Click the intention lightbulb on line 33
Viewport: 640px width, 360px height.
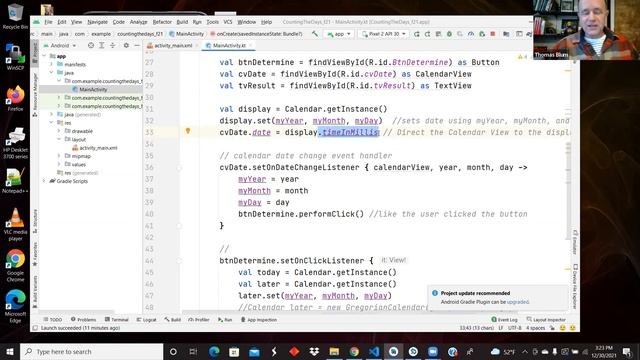[188, 131]
